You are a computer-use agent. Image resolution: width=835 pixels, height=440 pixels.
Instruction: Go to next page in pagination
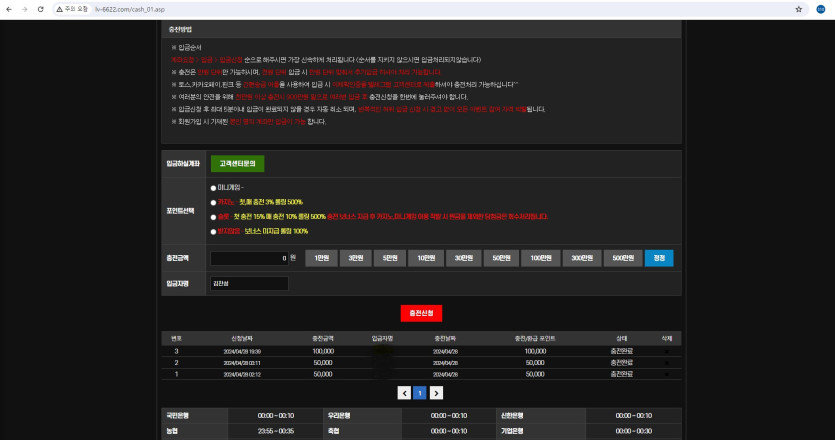(436, 393)
